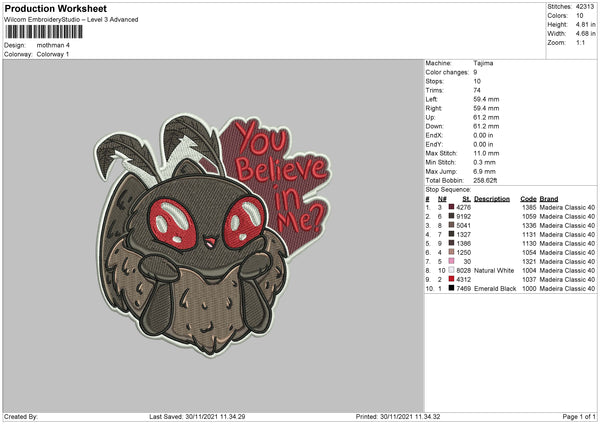Click the 'N#' column header
This screenshot has width=600, height=424.
[x=442, y=199]
